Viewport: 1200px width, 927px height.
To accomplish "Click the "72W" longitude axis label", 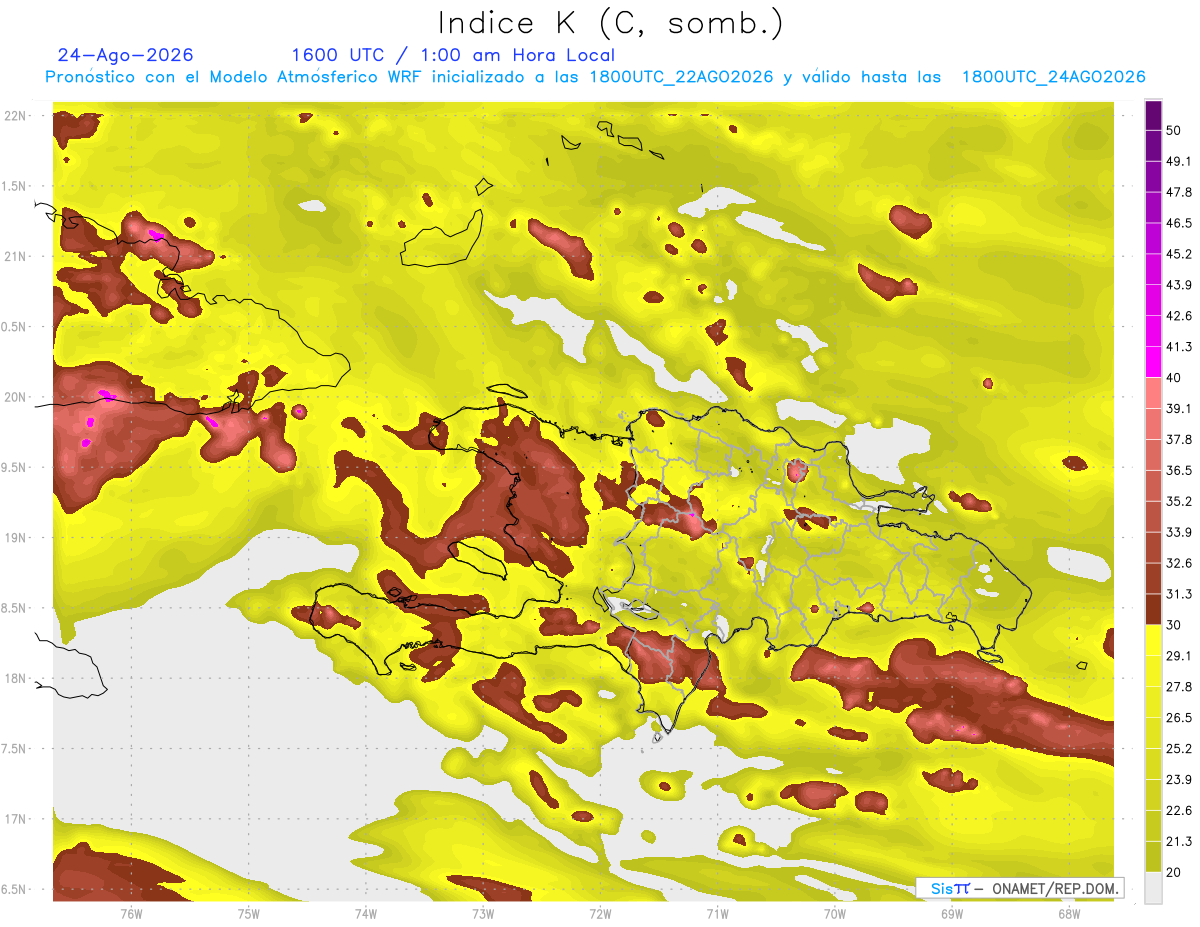I will click(x=600, y=913).
